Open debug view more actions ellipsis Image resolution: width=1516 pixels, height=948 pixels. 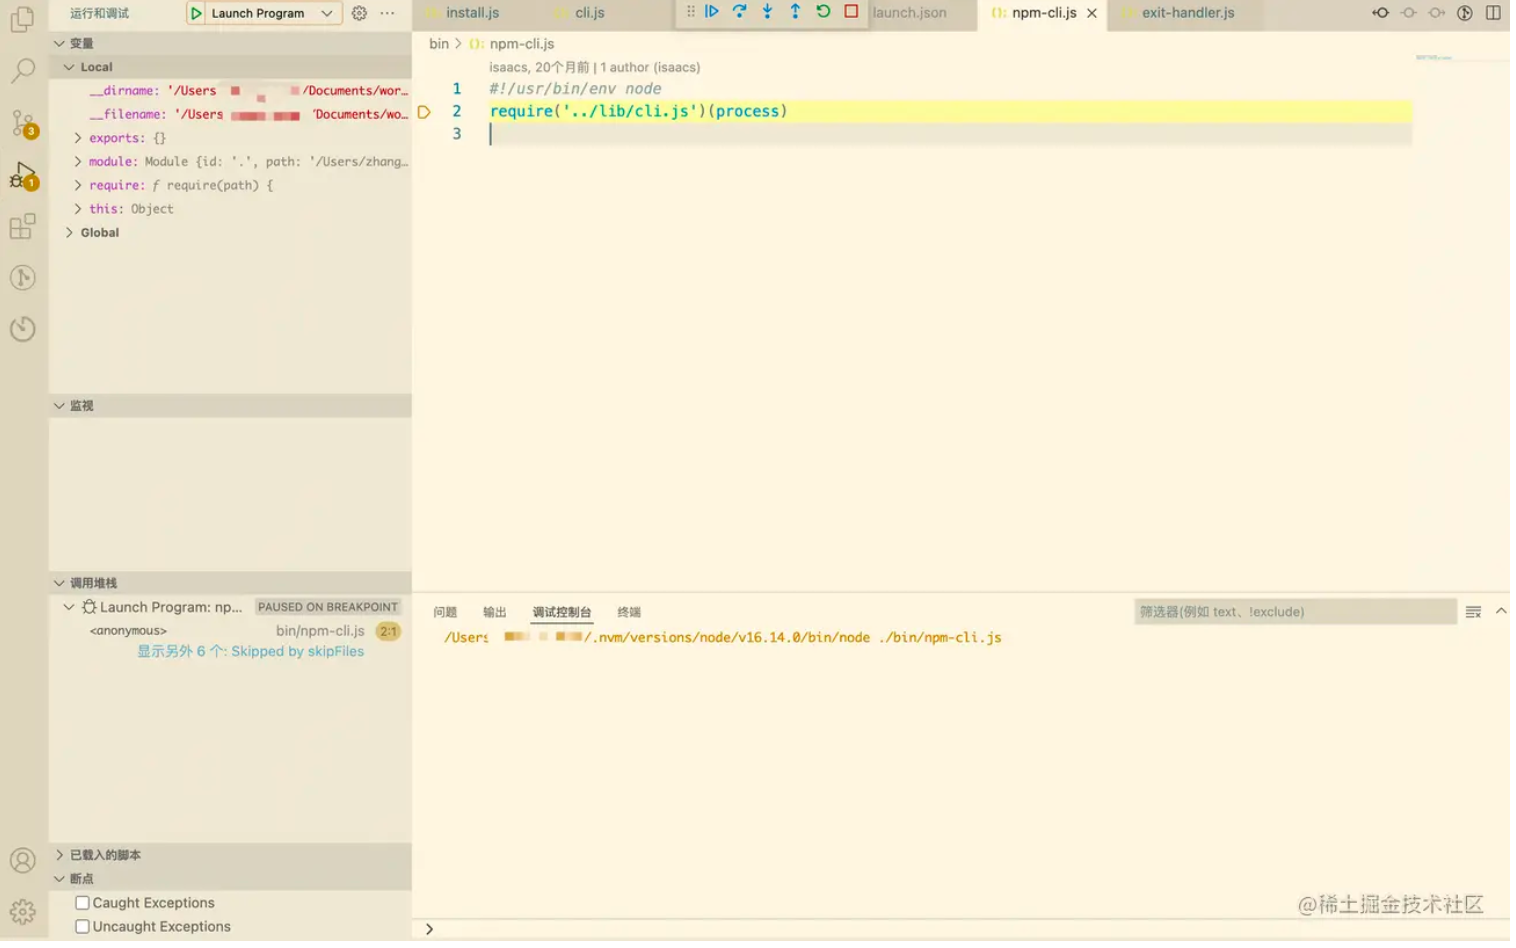point(387,13)
